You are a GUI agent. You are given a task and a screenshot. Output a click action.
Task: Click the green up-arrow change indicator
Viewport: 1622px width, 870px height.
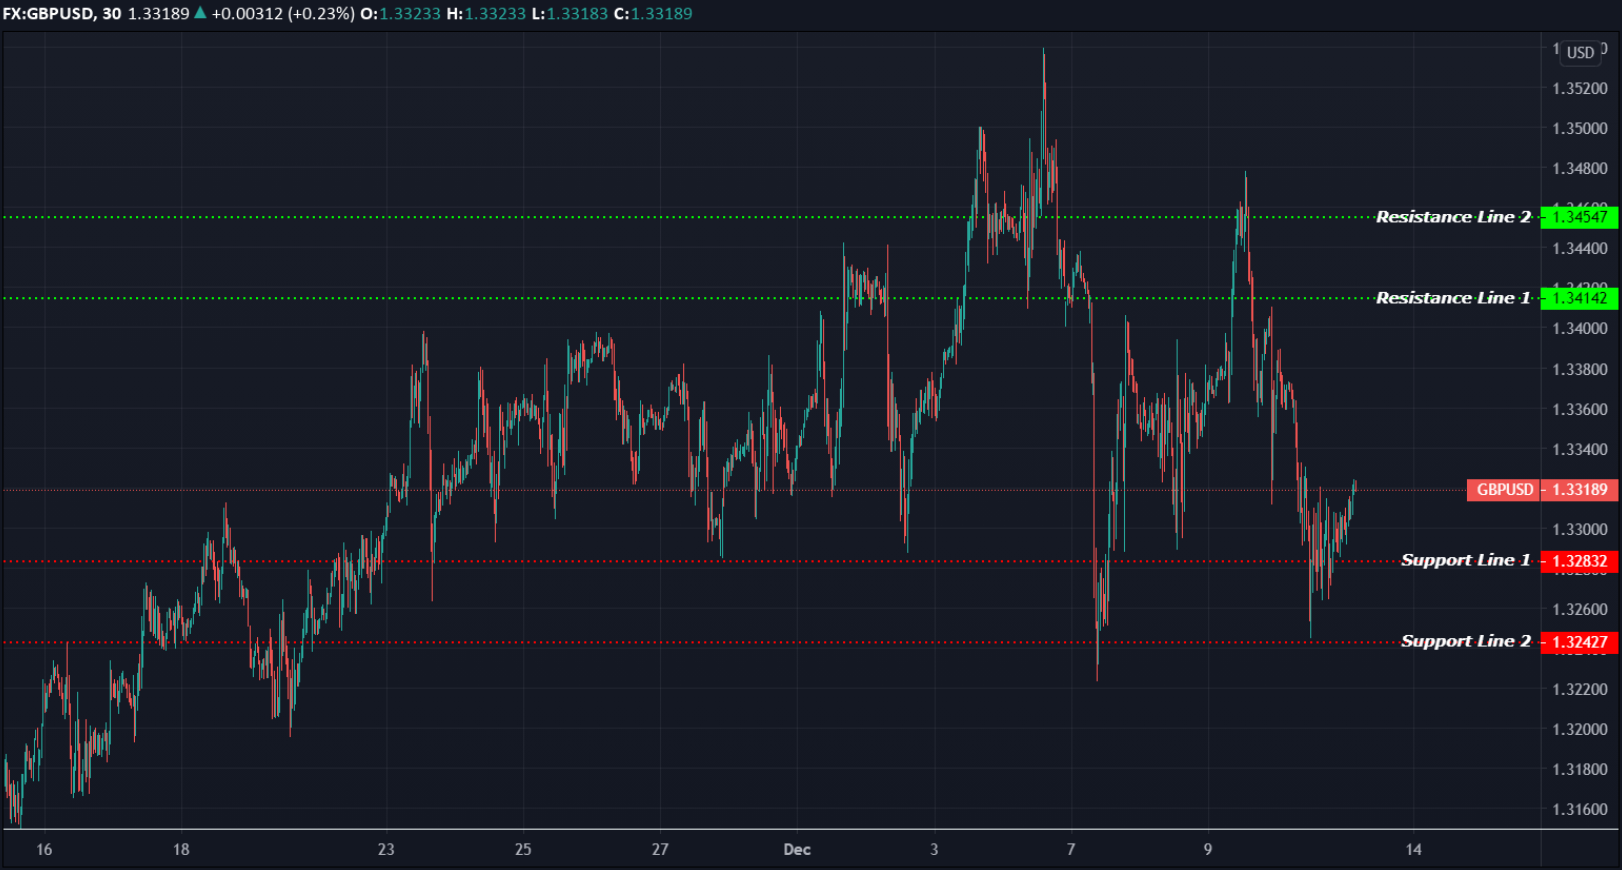pos(200,13)
